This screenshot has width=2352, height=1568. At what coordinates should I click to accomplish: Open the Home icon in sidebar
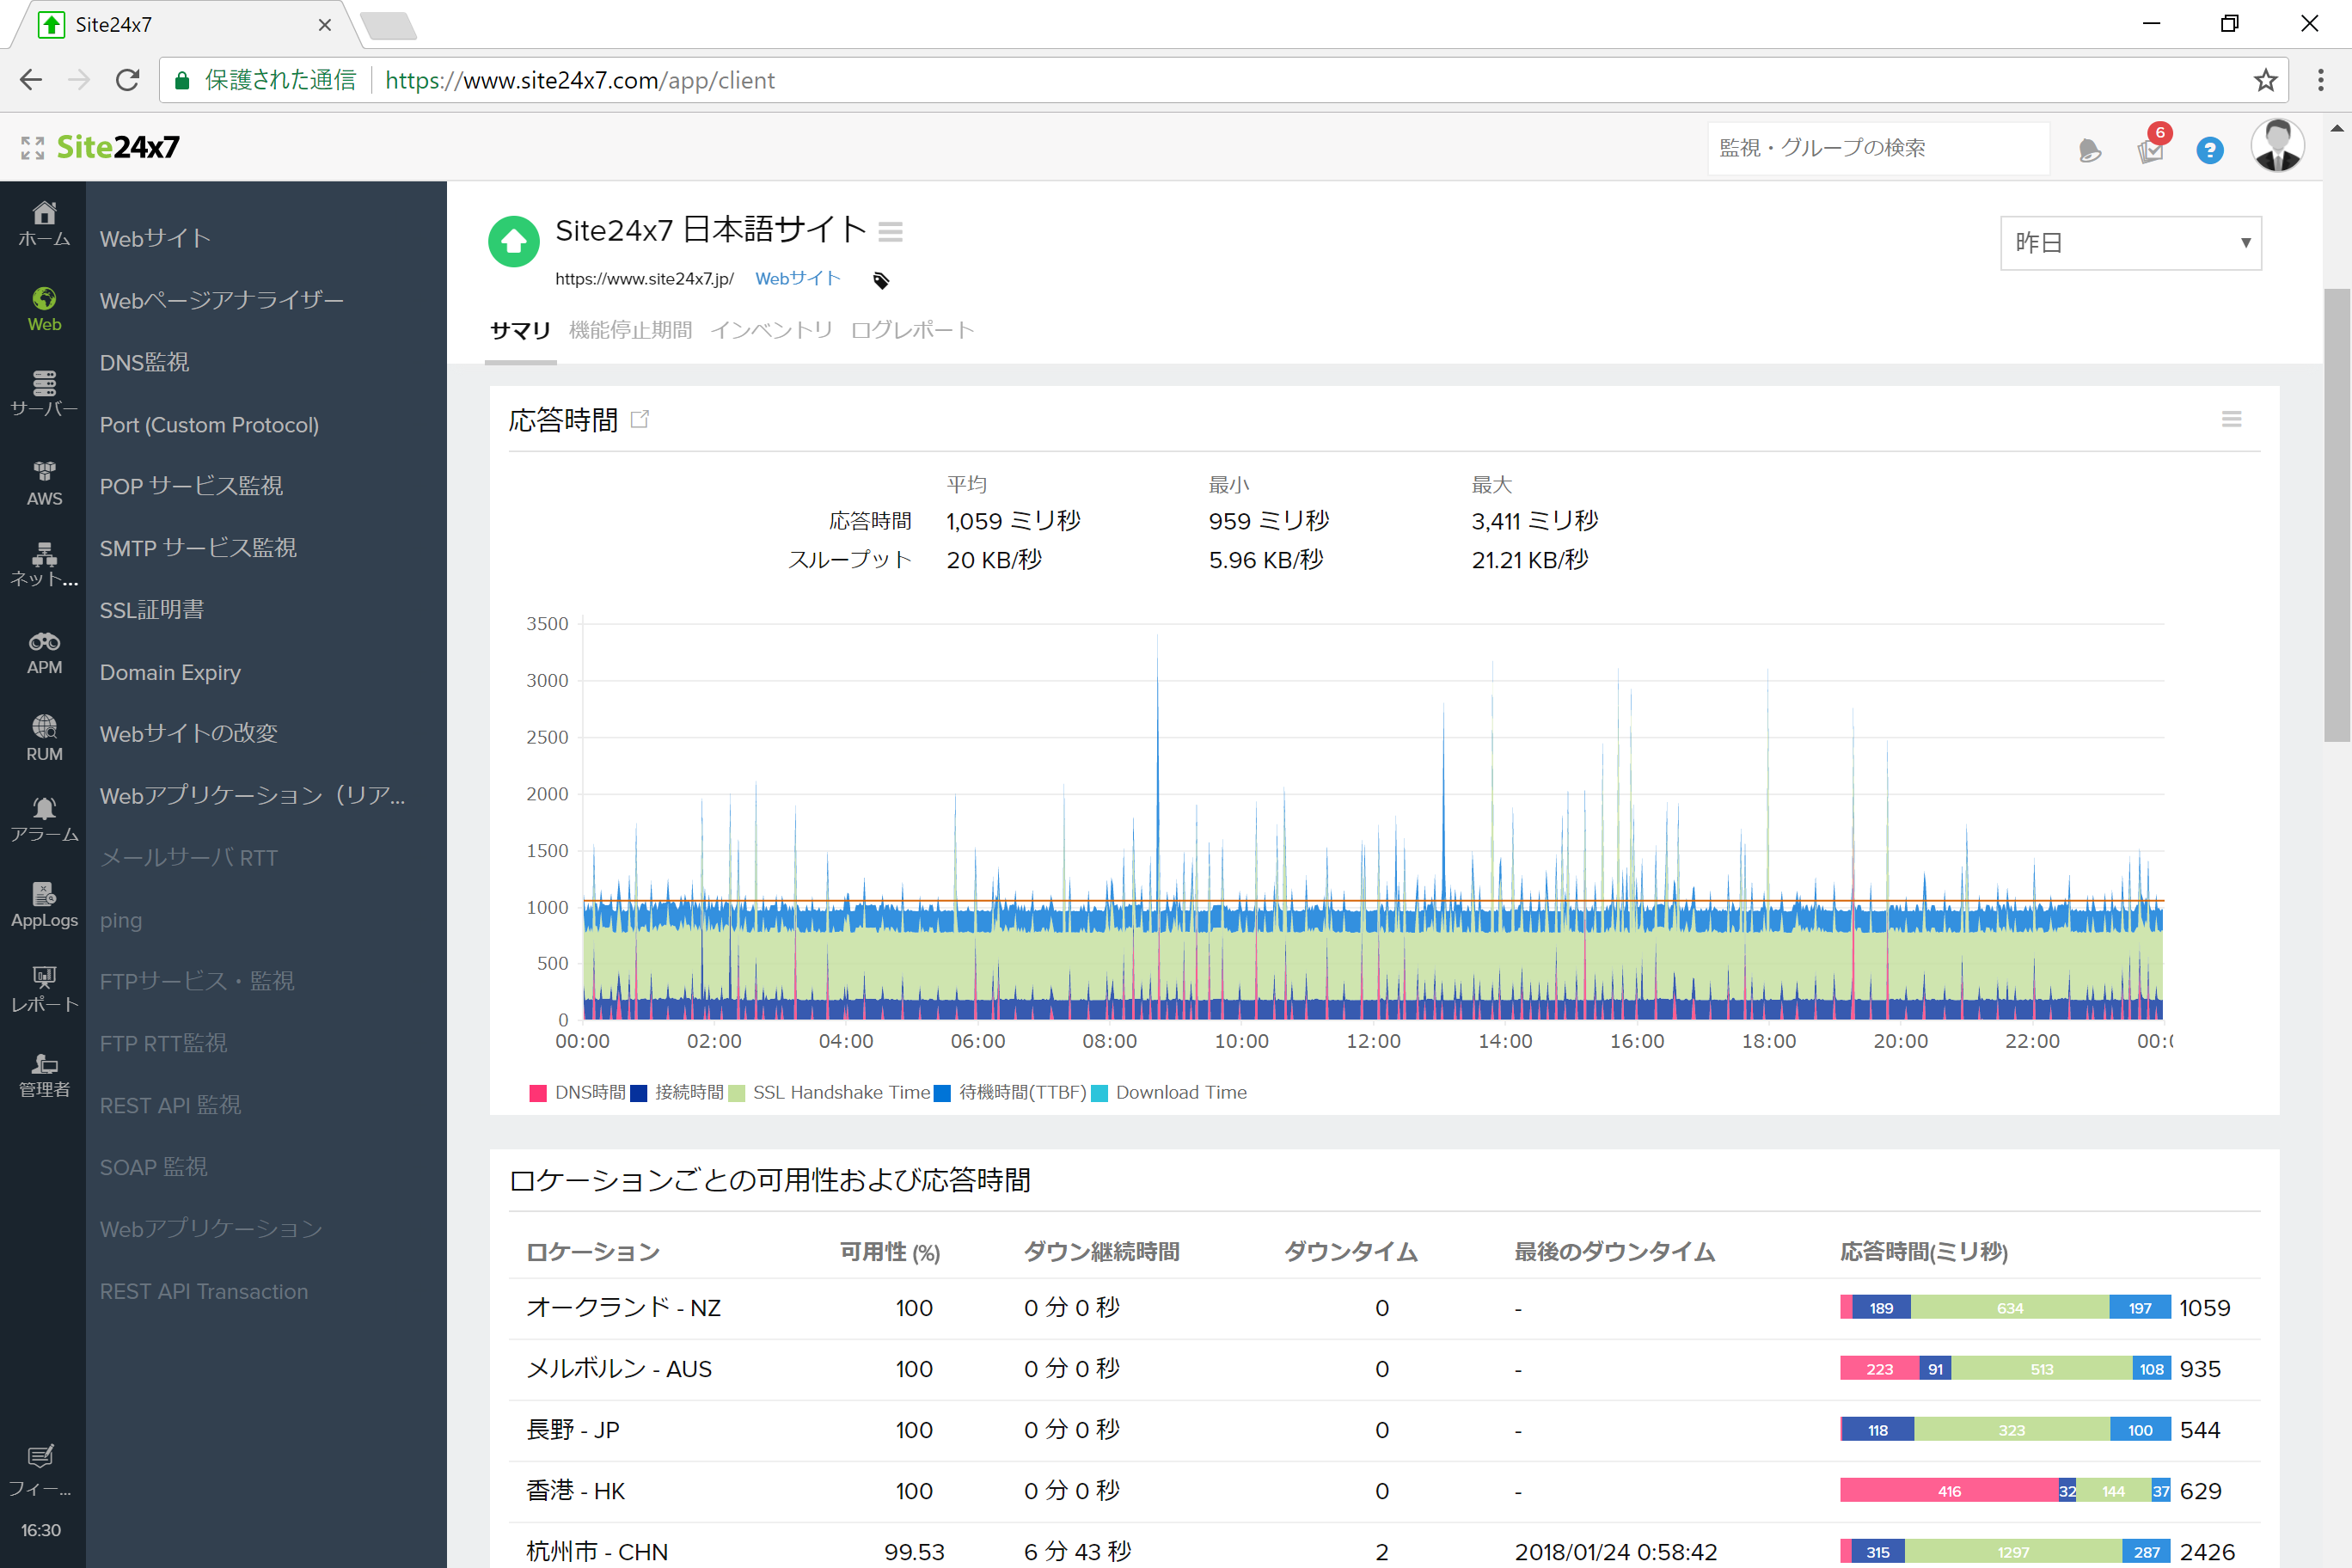(44, 222)
